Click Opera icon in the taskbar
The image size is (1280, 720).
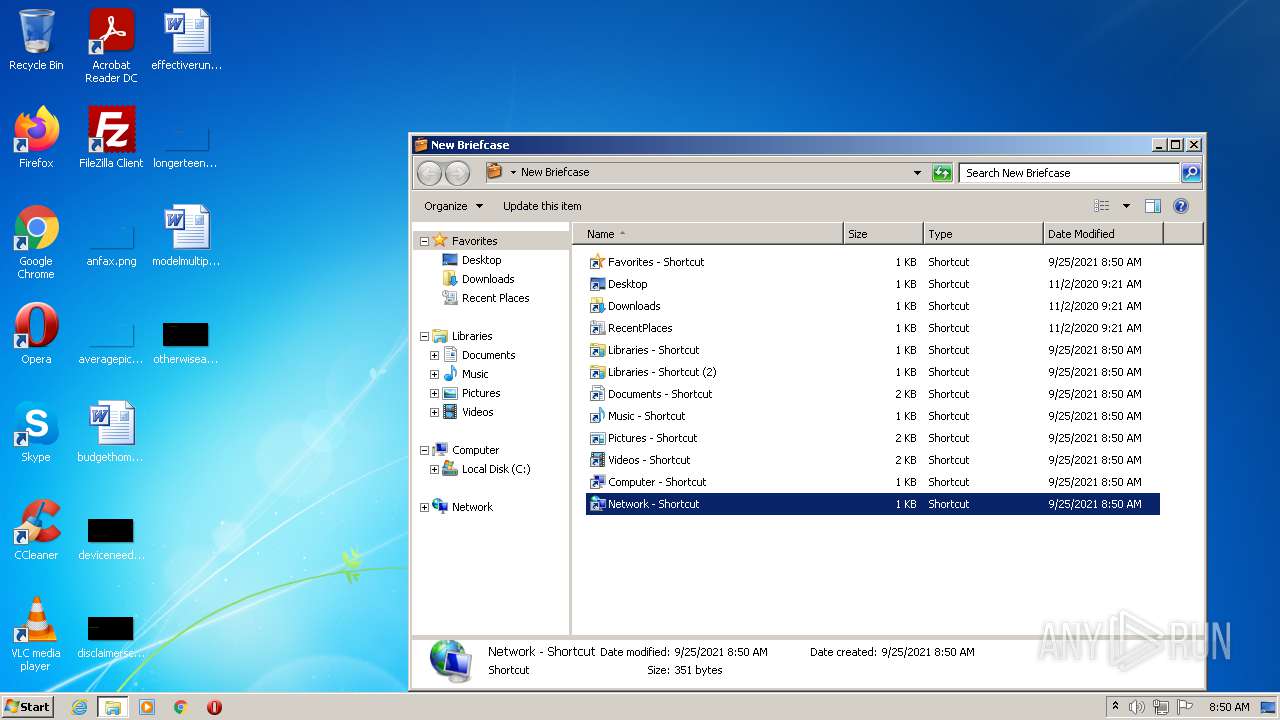click(214, 707)
